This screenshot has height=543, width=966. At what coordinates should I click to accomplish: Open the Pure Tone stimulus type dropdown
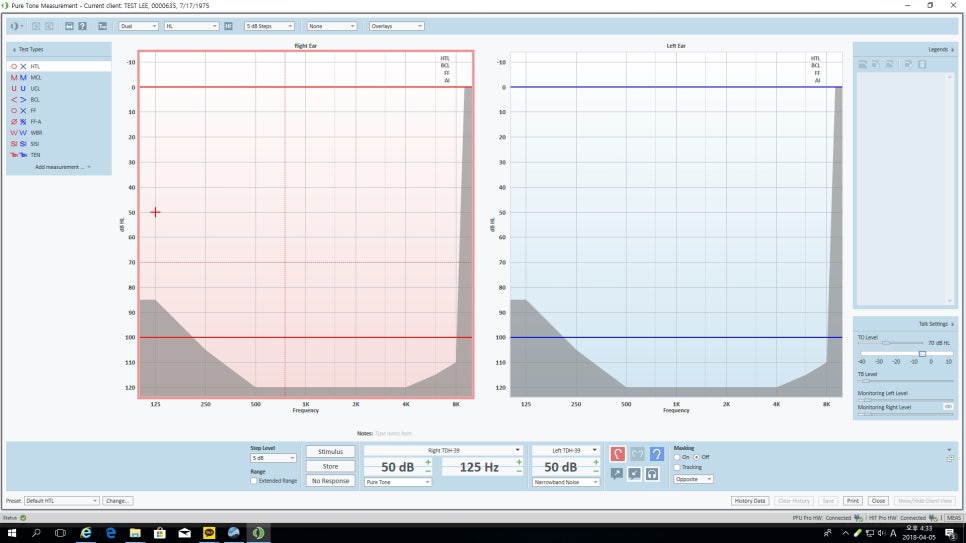pos(397,482)
